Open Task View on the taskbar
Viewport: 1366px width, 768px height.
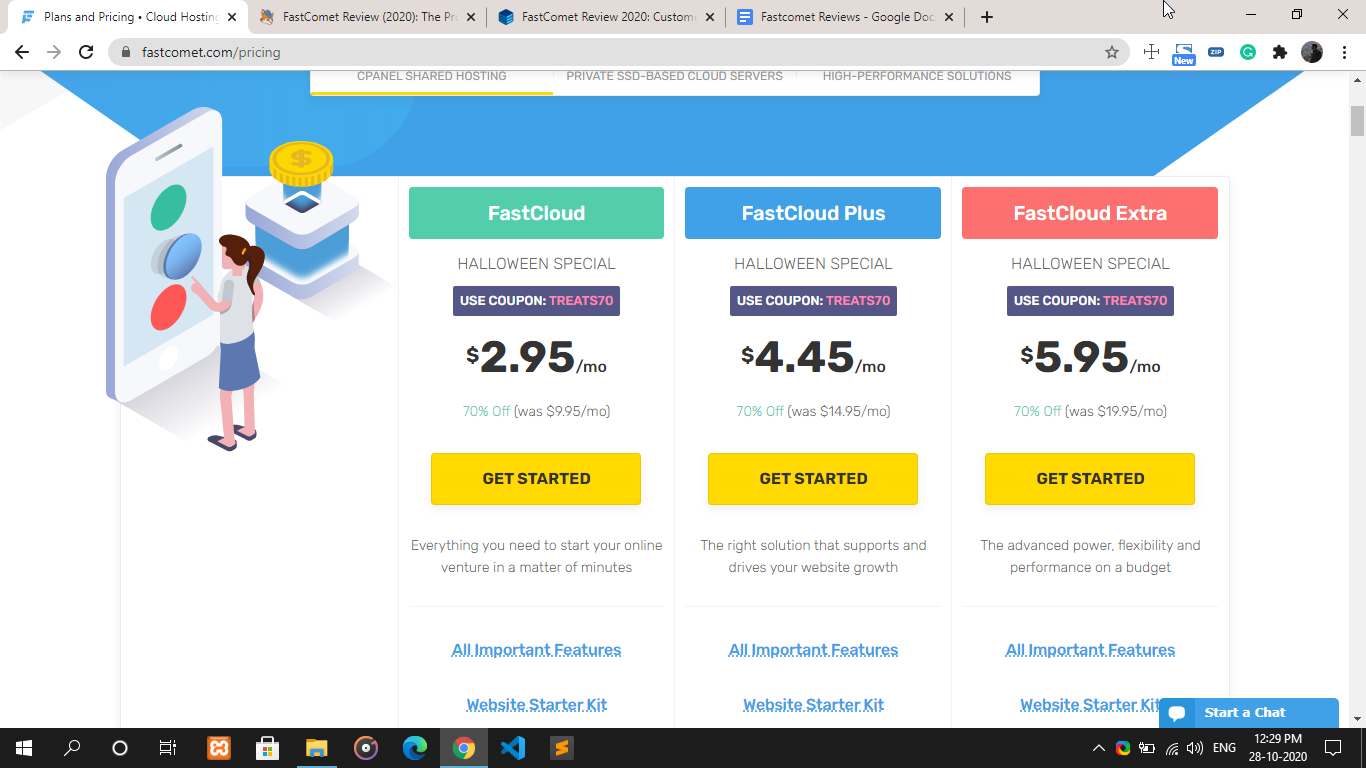coord(168,747)
